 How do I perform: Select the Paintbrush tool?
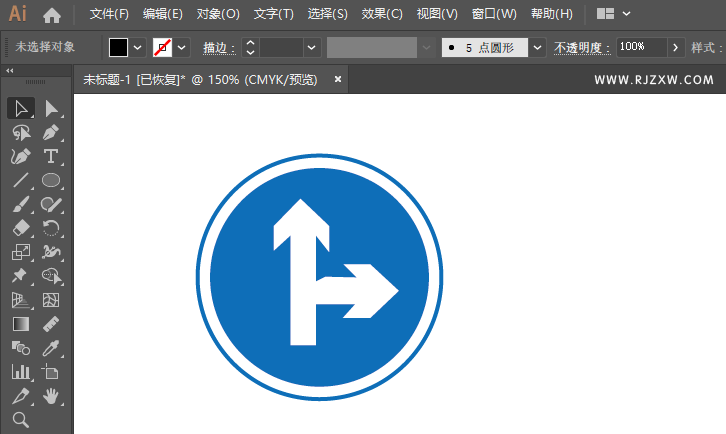point(20,204)
